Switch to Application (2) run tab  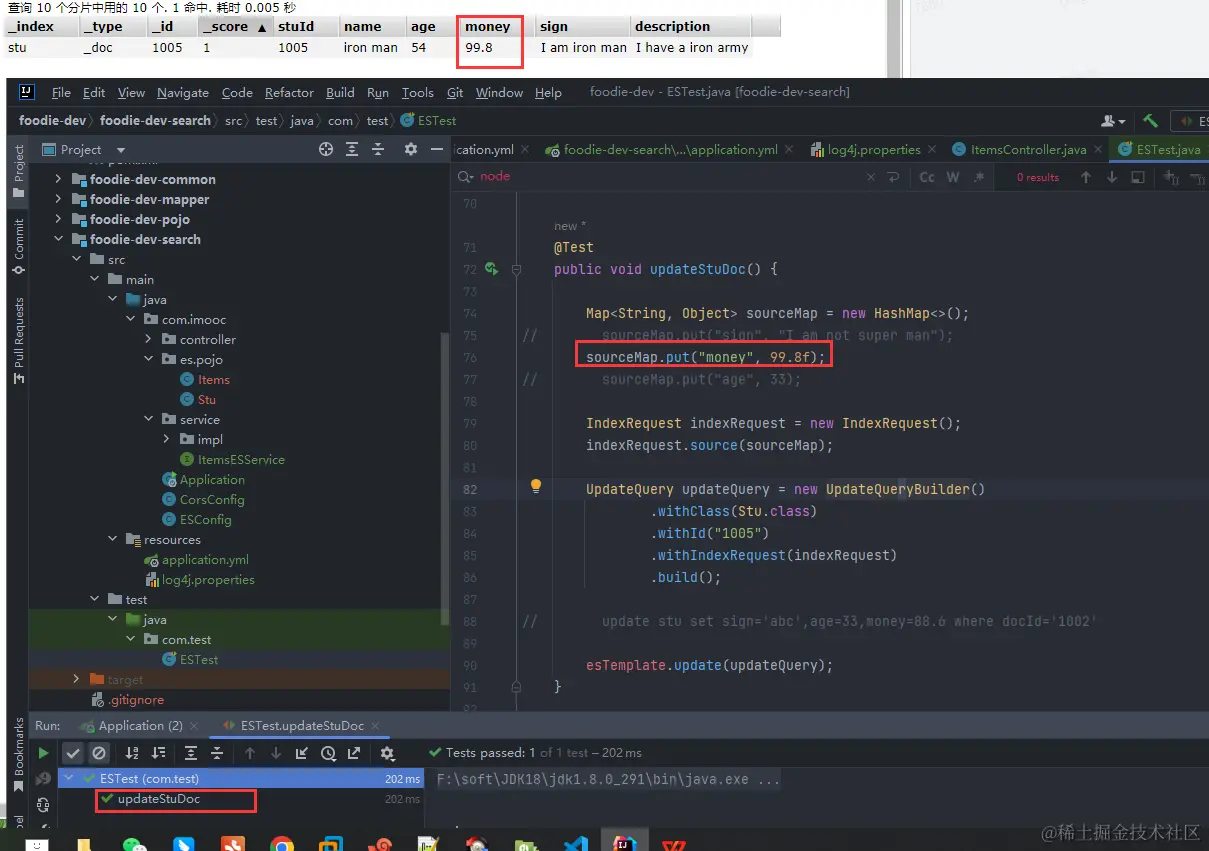pyautogui.click(x=140, y=725)
